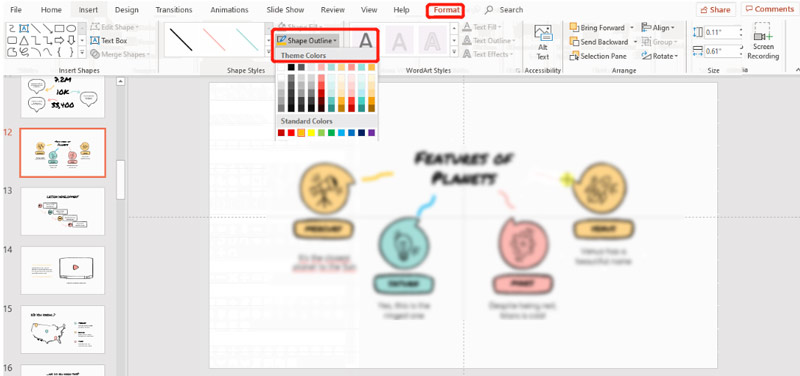Switch to the Home tab
The width and height of the screenshot is (800, 376).
[51, 10]
